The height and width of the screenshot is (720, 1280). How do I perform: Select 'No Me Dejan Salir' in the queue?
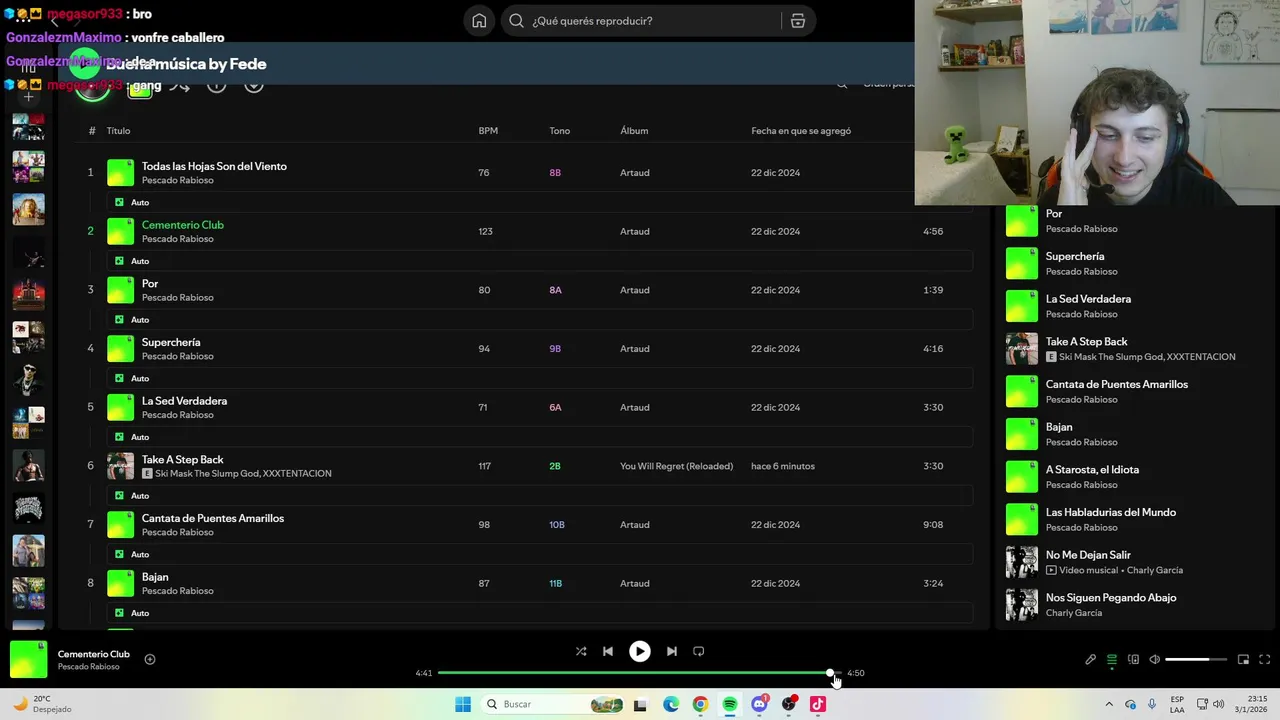(x=1088, y=555)
